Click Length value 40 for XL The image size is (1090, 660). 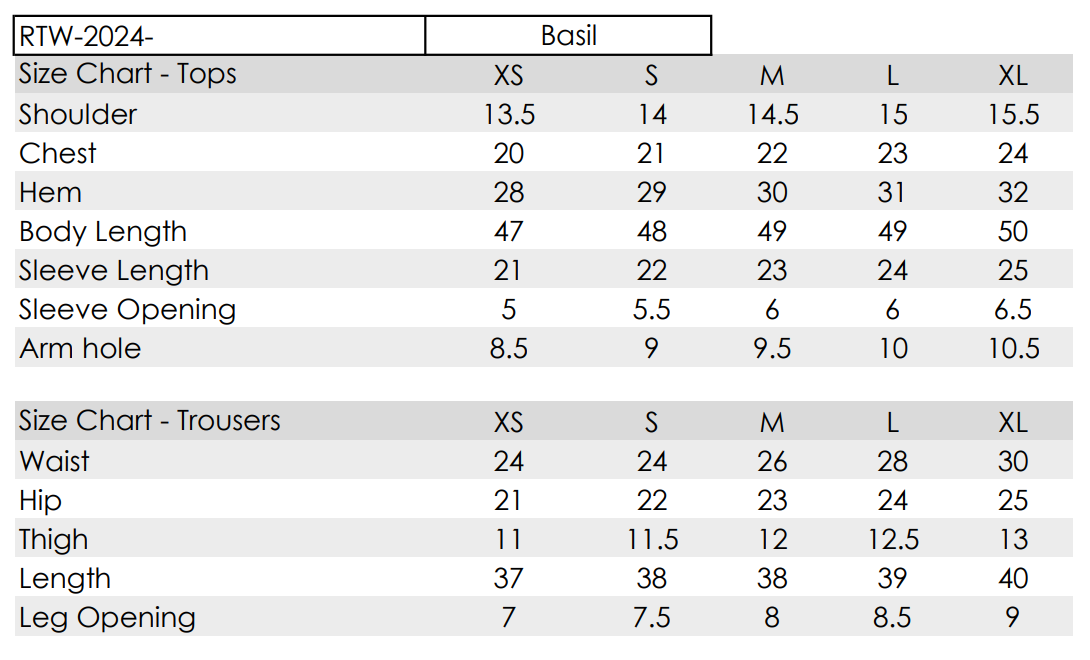[1013, 578]
